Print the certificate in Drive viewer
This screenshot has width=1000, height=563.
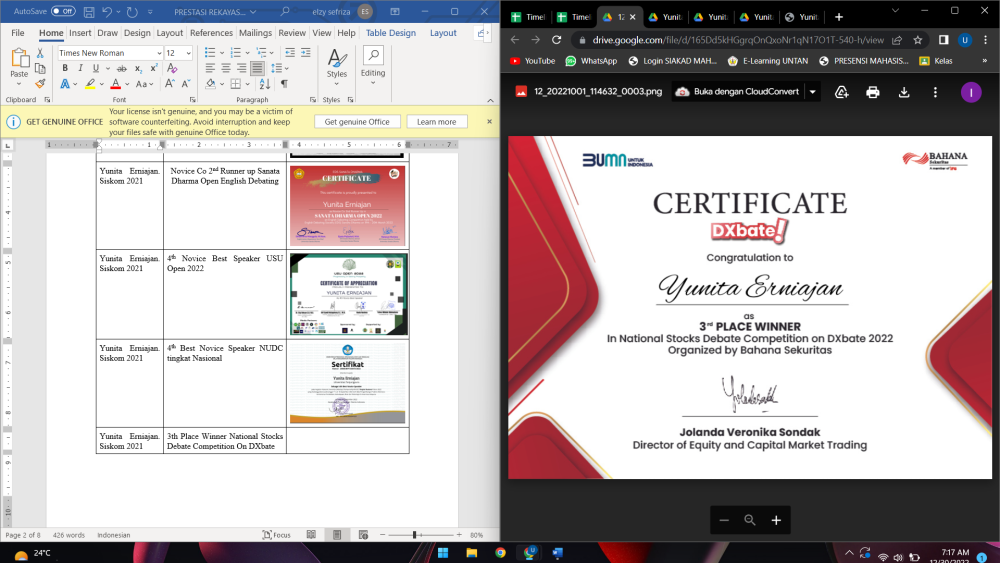[872, 92]
